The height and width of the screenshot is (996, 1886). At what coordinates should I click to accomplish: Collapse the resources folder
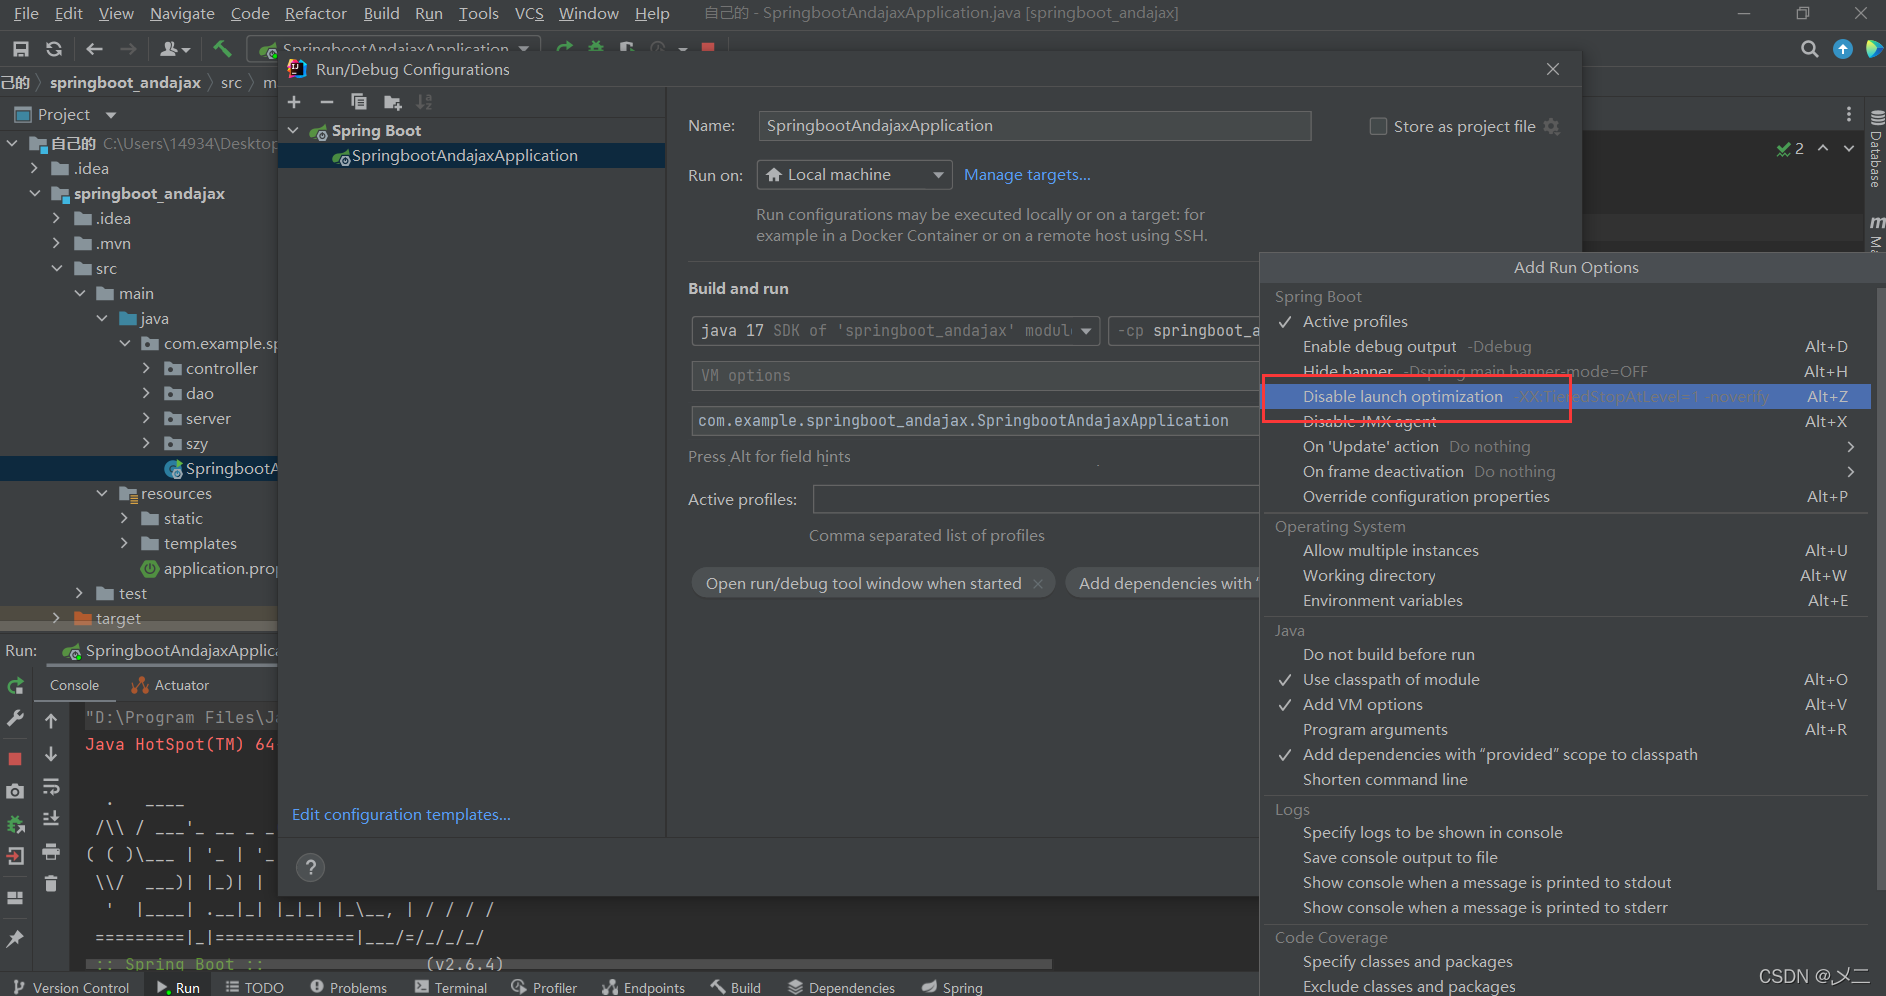point(102,493)
